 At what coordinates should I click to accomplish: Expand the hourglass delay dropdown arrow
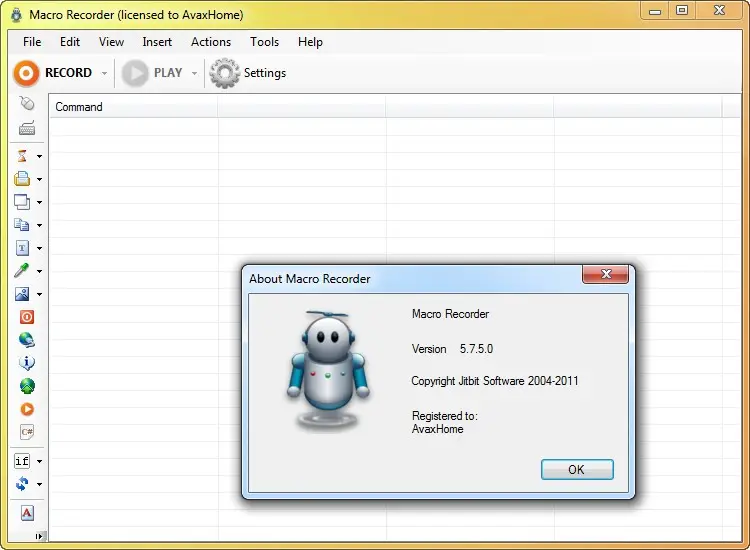tap(39, 156)
